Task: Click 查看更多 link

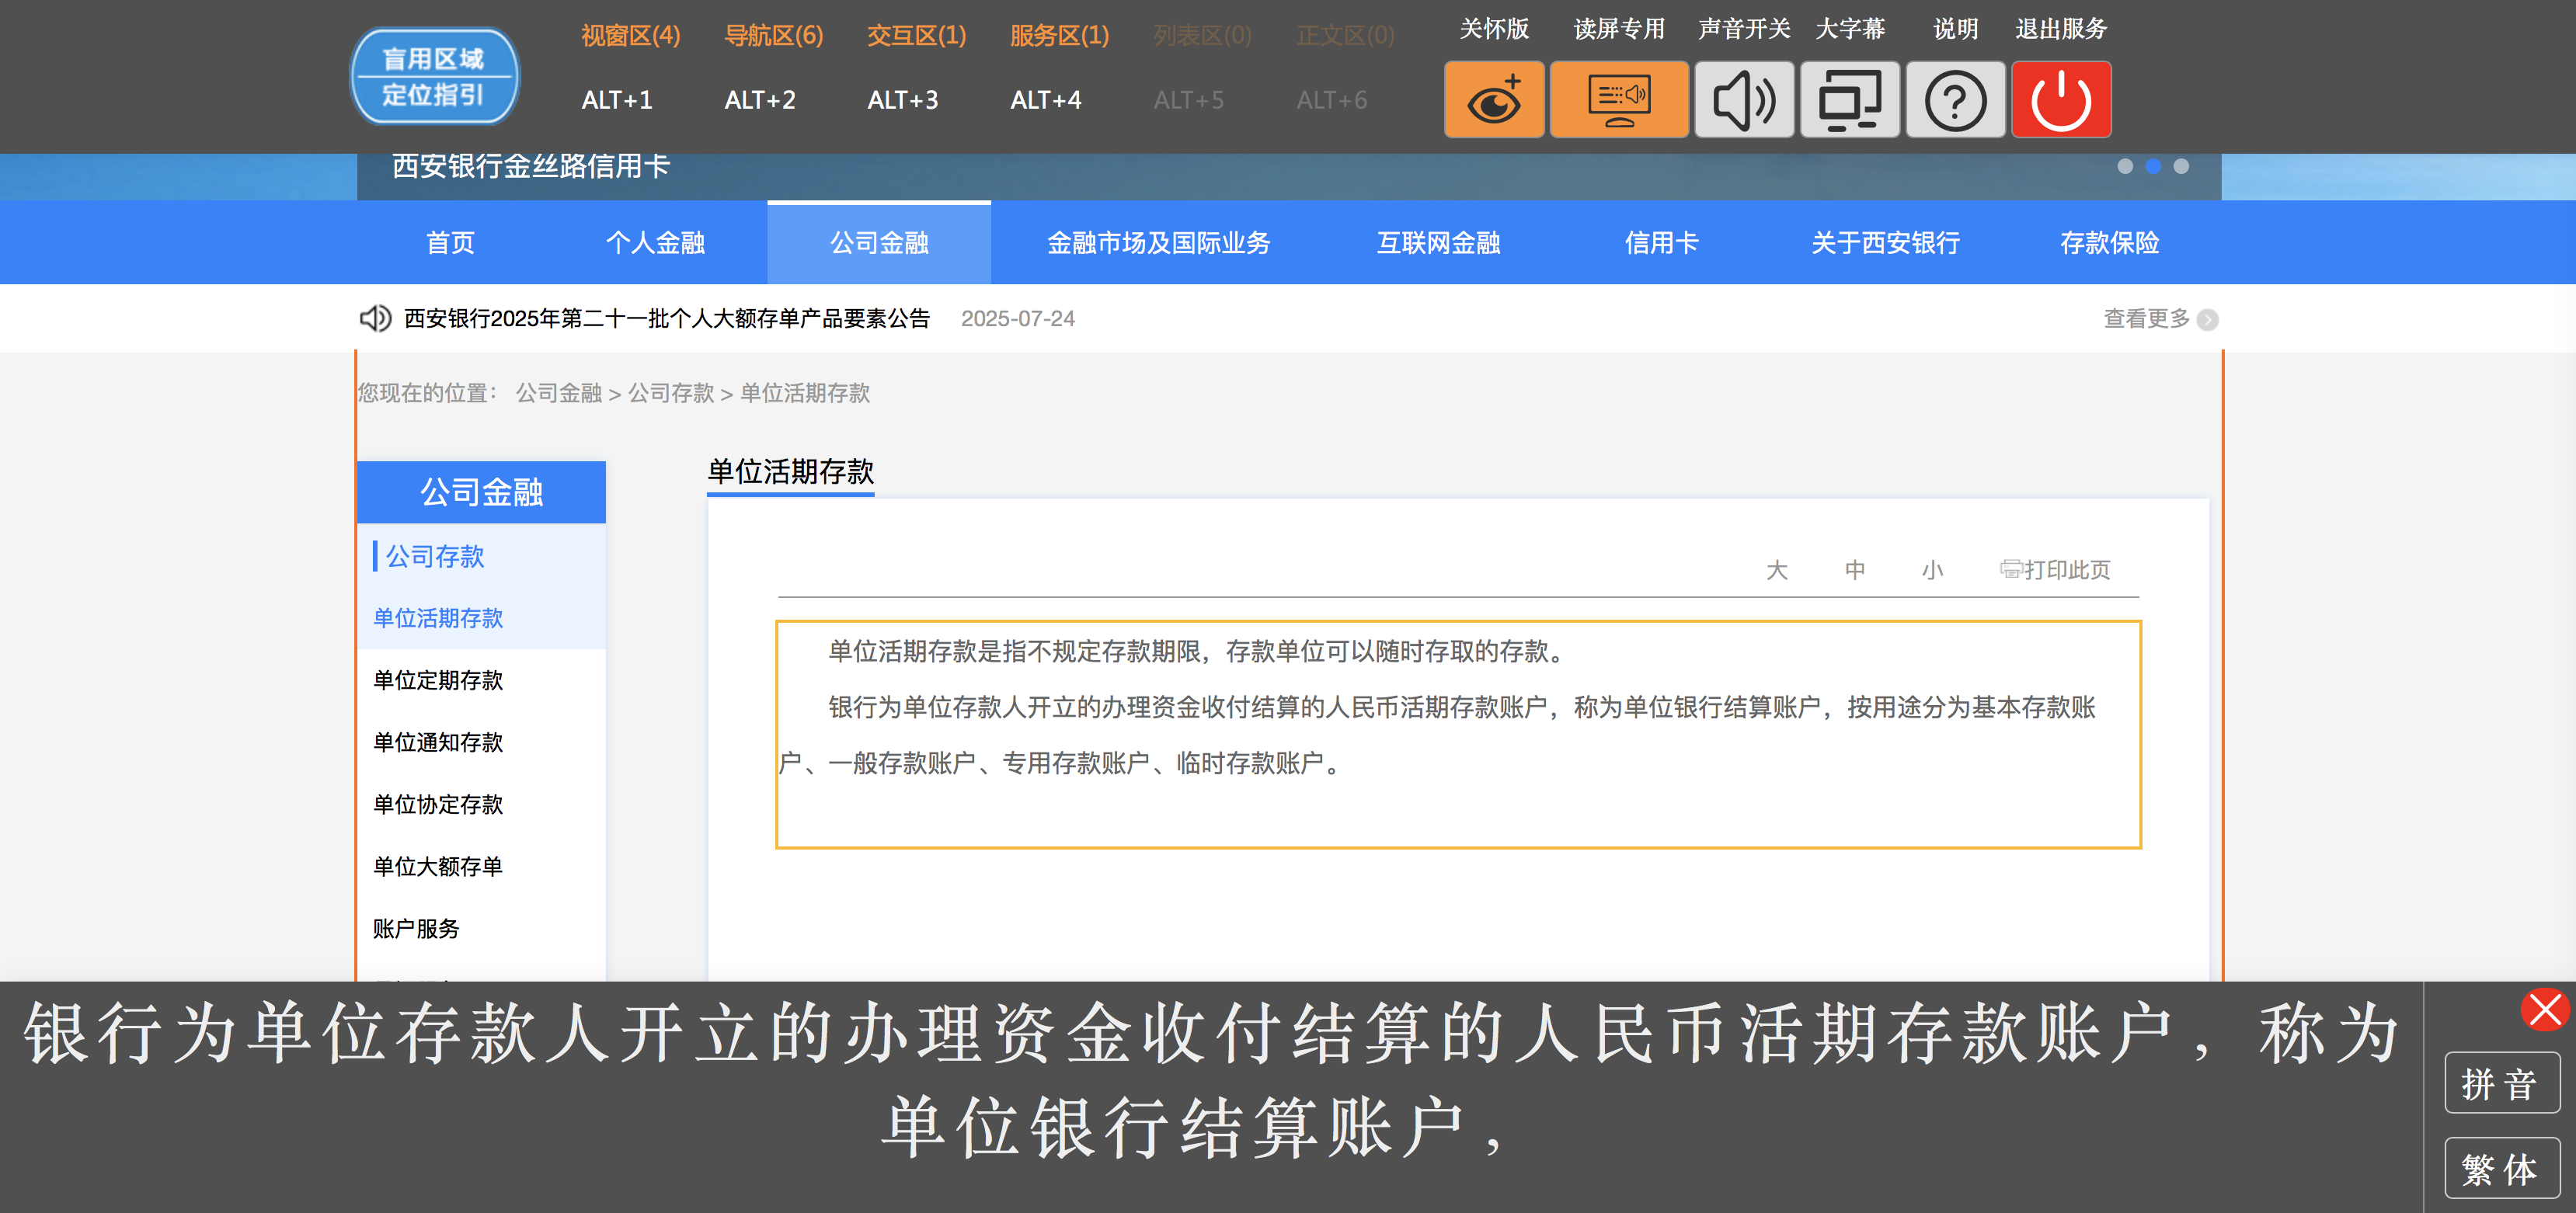Action: pos(2146,318)
